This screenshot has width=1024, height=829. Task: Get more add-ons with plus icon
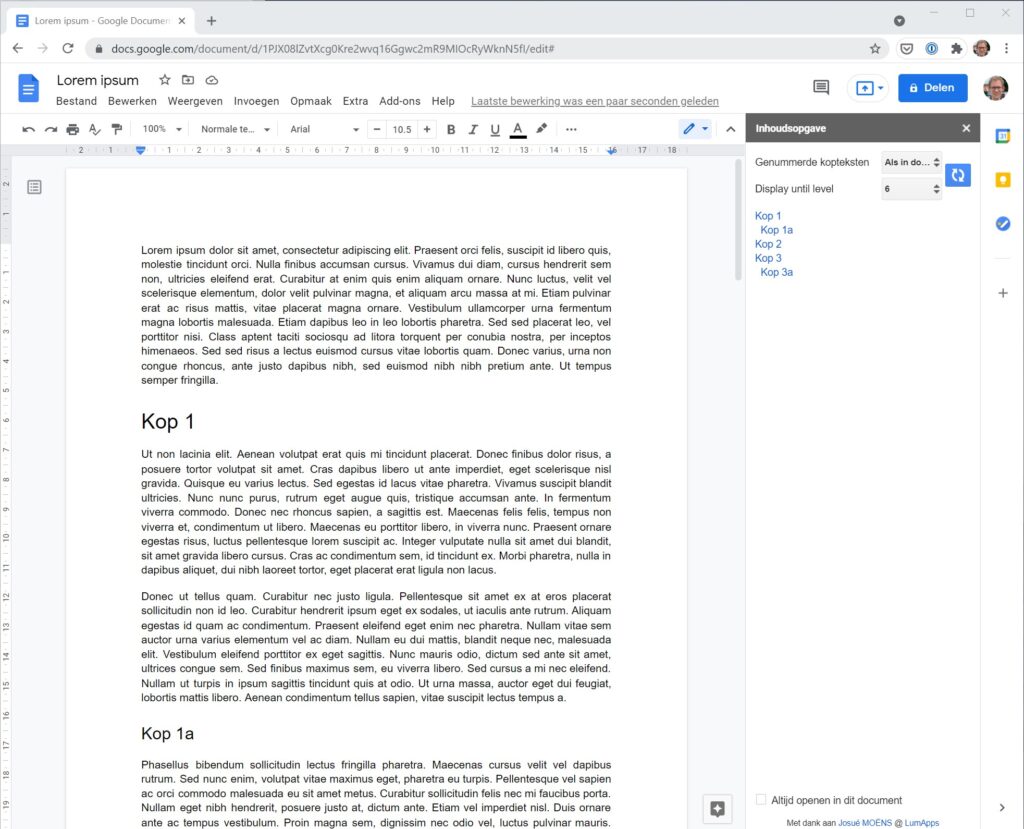click(x=1003, y=293)
